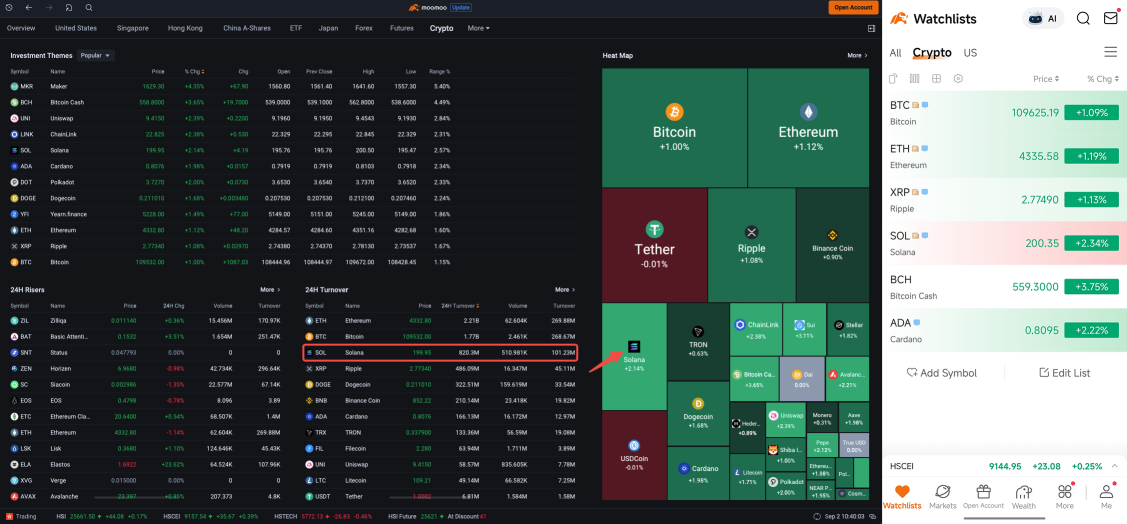Open the Popular investment themes dropdown
Viewport: 1127px width, 524px height.
click(95, 56)
